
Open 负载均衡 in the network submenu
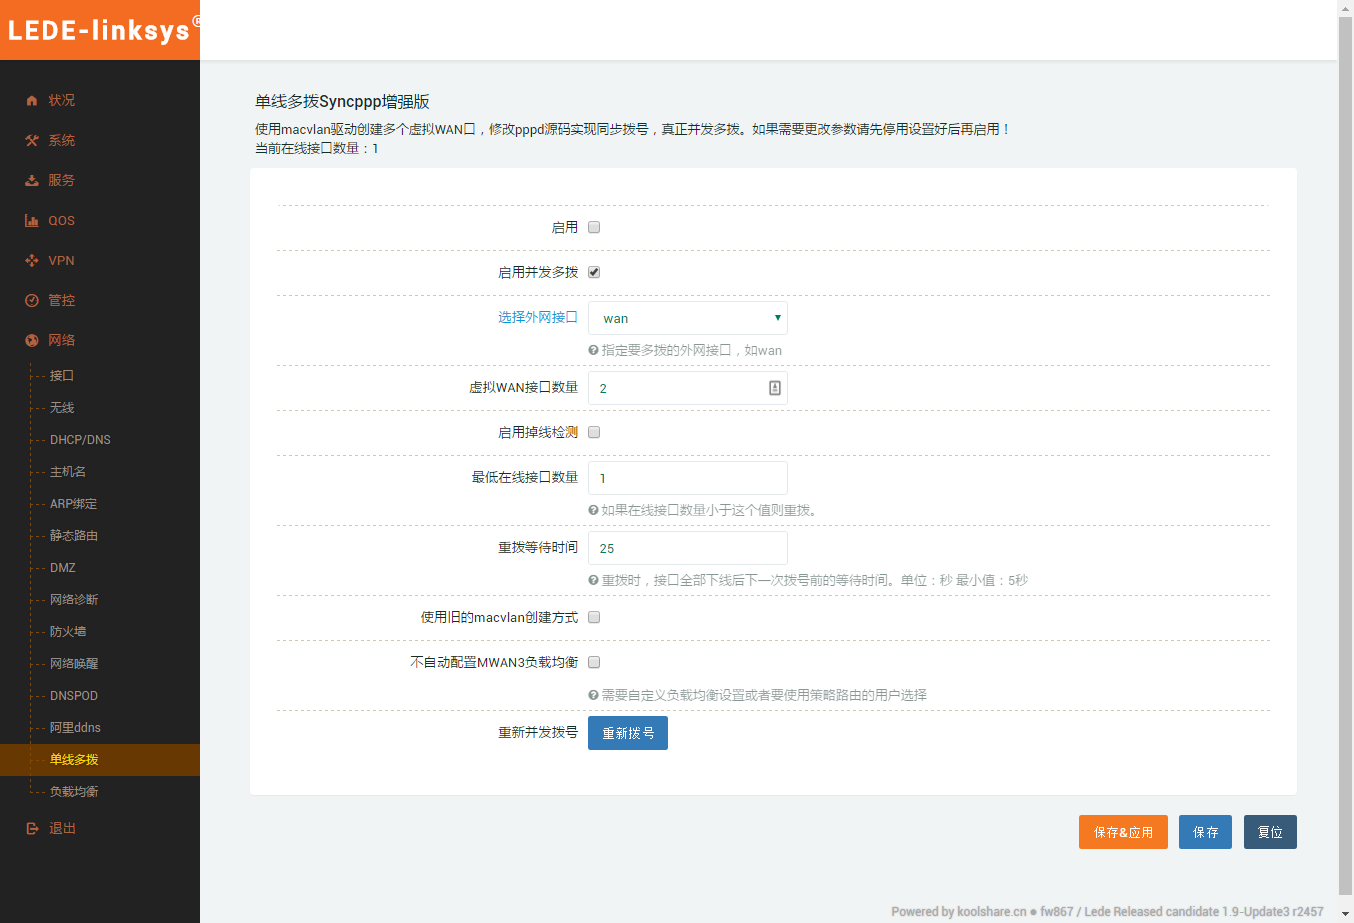(74, 792)
